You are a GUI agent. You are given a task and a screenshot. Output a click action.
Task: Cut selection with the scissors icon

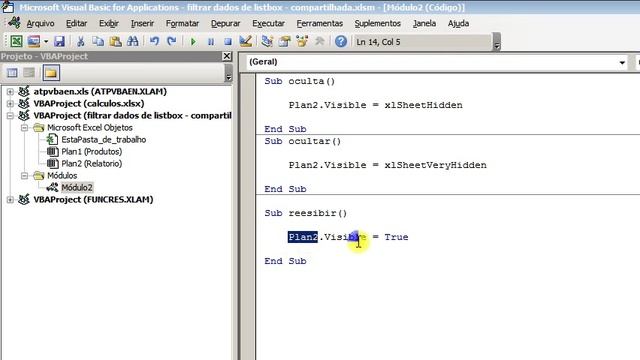tap(80, 41)
